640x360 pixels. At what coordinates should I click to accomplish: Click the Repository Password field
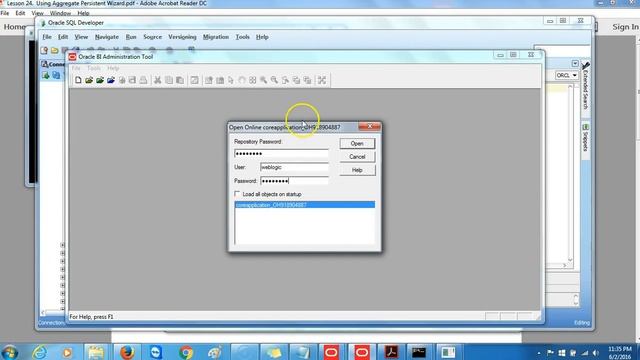pyautogui.click(x=281, y=153)
